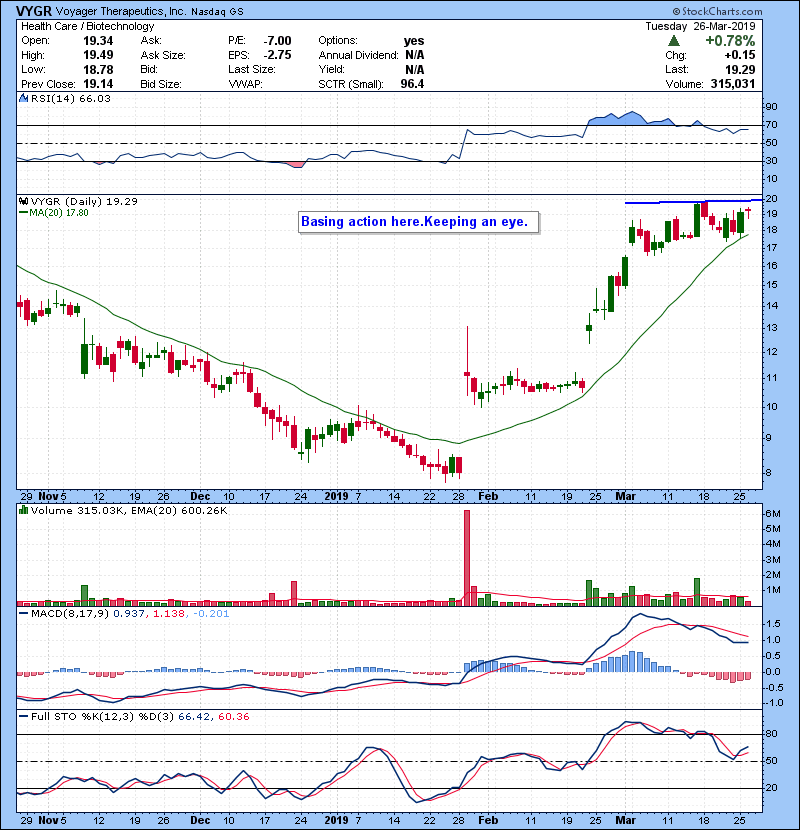Click the 6M label on volume axis

point(772,513)
